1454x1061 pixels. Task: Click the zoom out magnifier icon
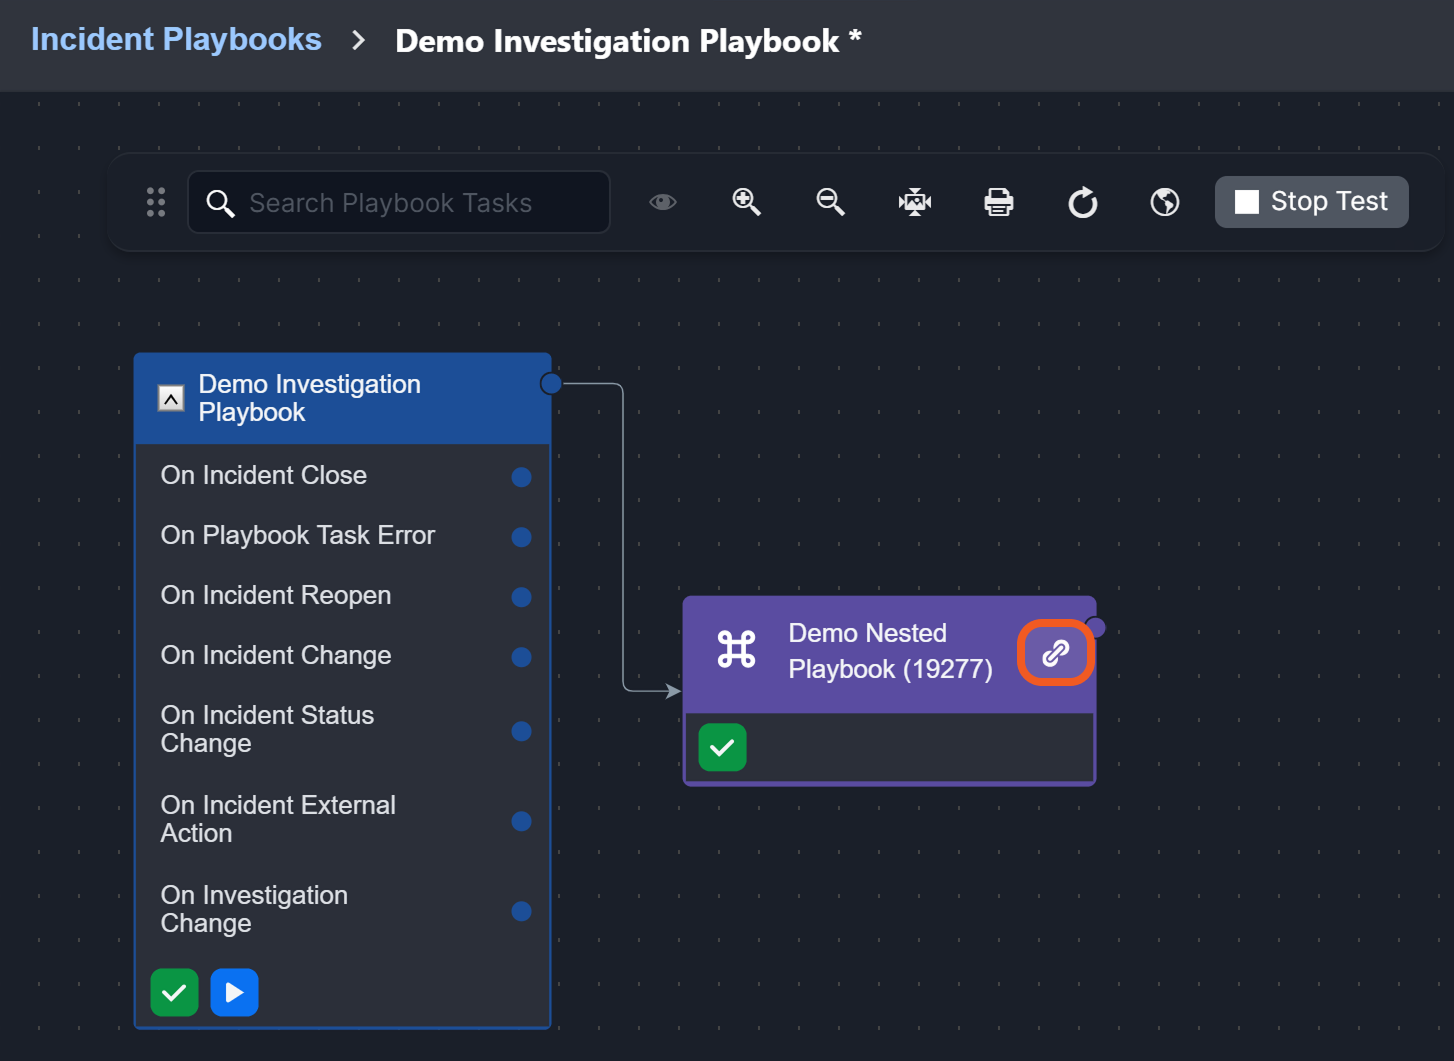(830, 202)
